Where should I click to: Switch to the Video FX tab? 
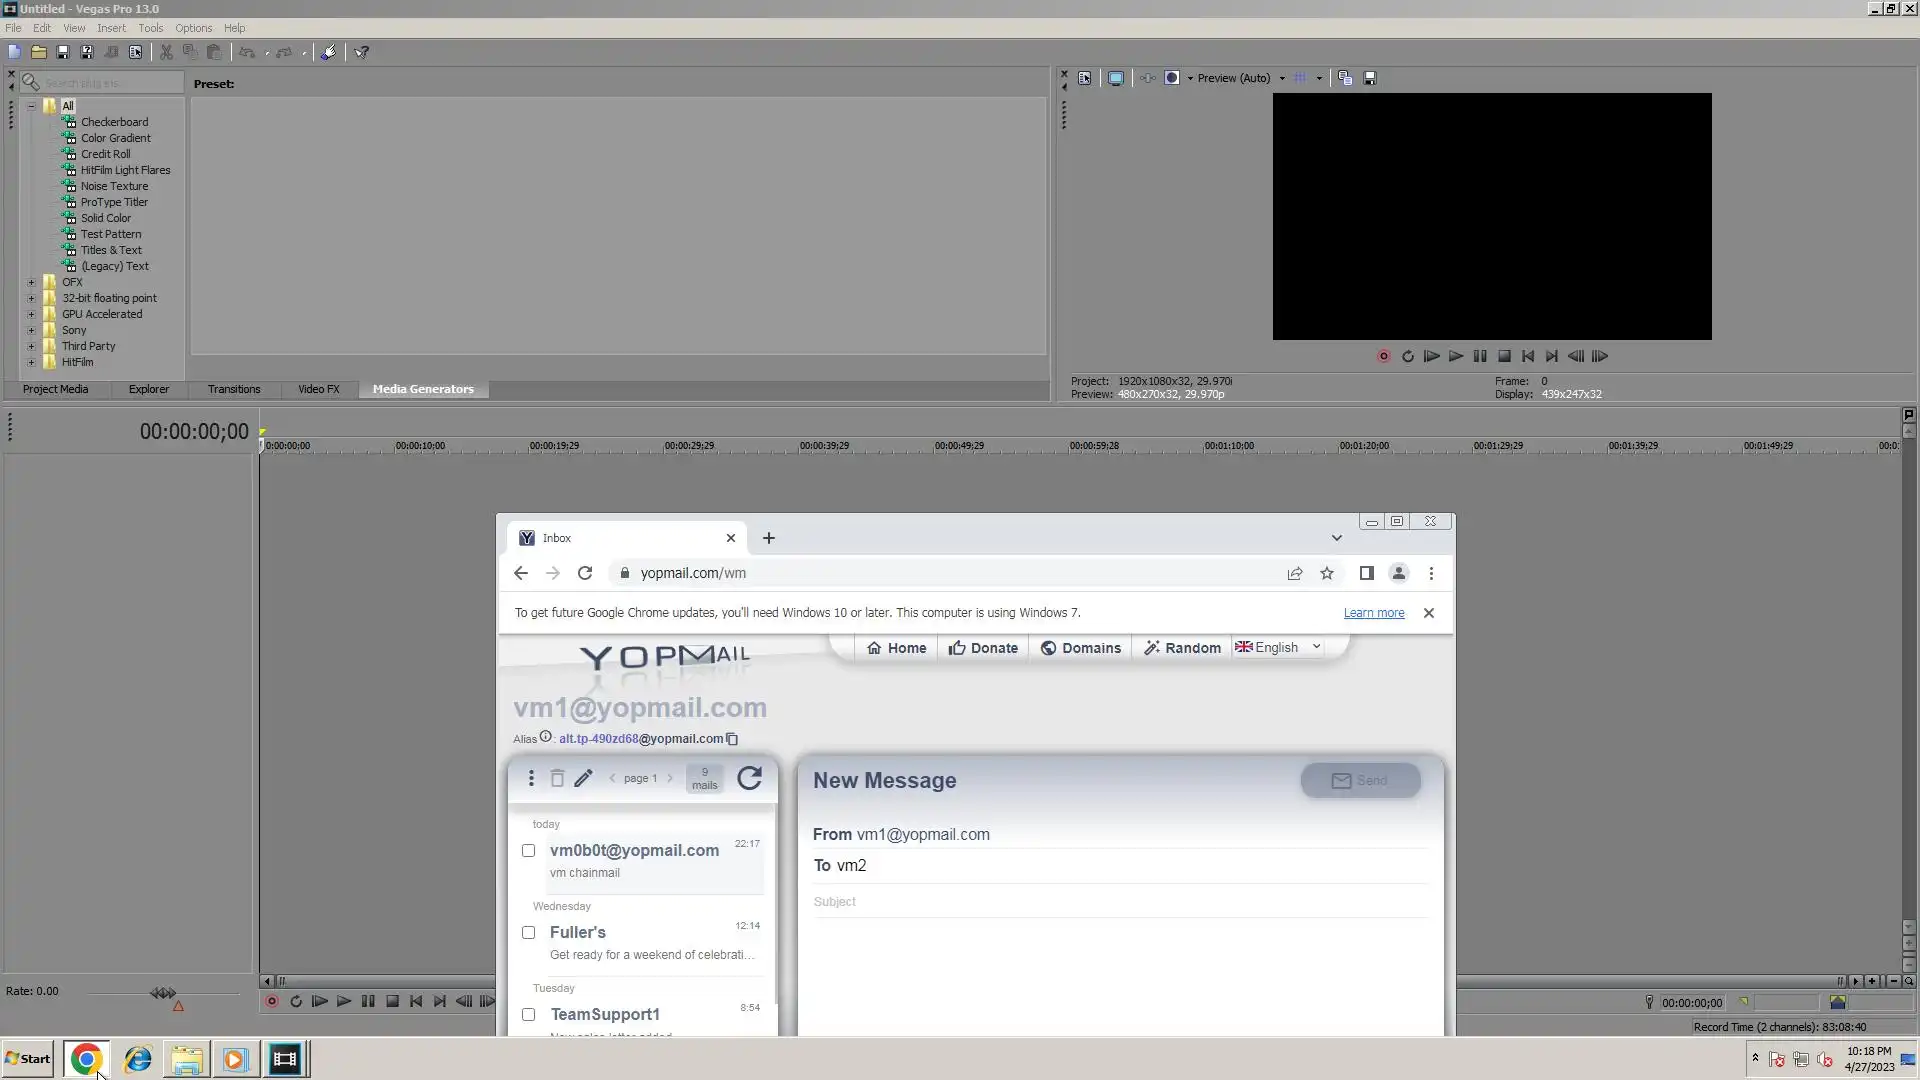pyautogui.click(x=318, y=389)
